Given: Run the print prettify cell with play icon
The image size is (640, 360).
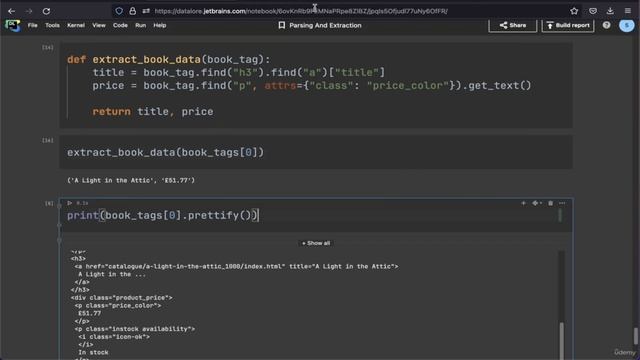Looking at the screenshot, I should tap(70, 203).
